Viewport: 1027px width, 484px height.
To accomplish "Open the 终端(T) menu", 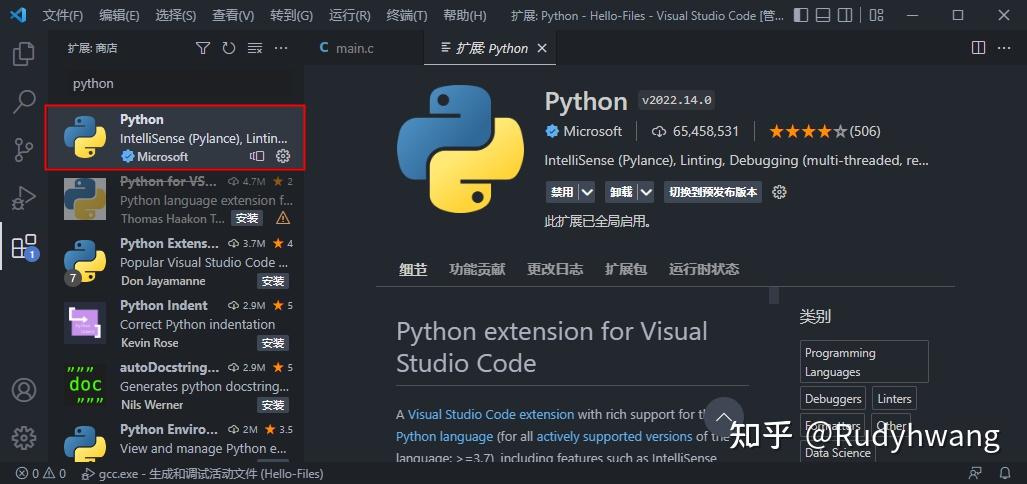I will (407, 15).
